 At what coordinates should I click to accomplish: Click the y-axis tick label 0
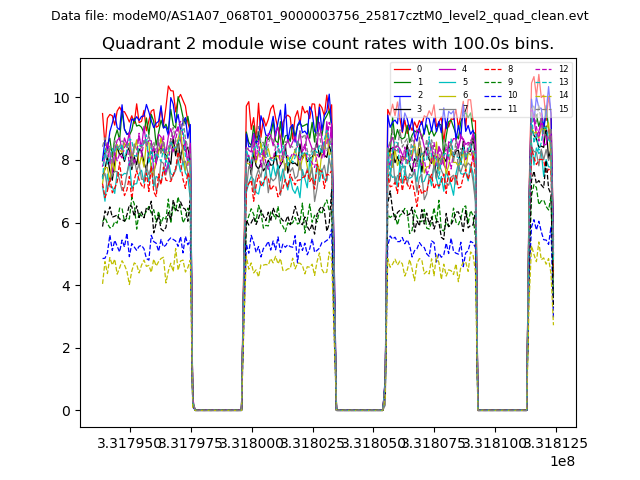pyautogui.click(x=65, y=411)
